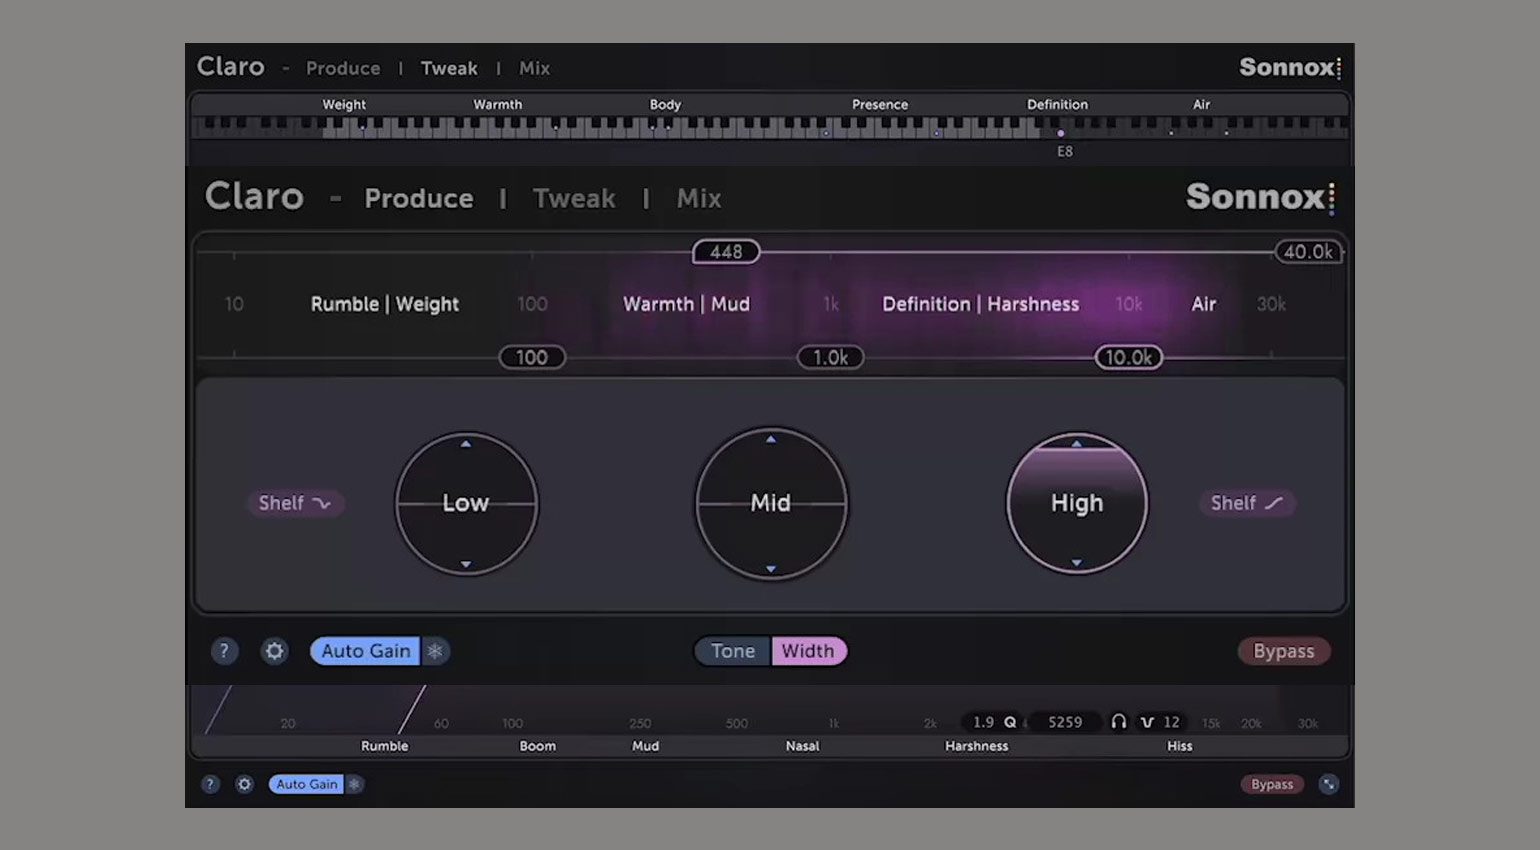The image size is (1540, 850).
Task: Toggle the large Auto Gain button
Action: 365,651
